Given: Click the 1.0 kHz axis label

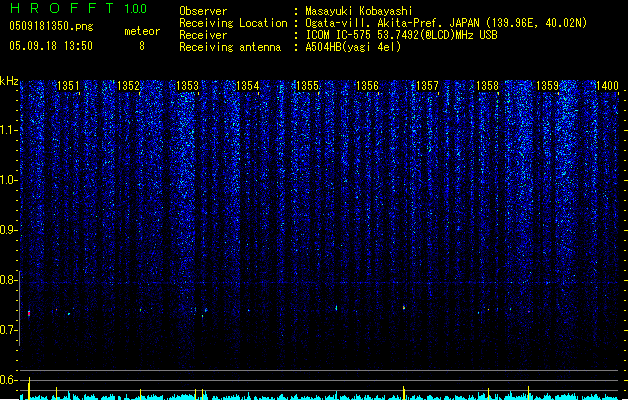Looking at the screenshot, I should pyautogui.click(x=8, y=180).
